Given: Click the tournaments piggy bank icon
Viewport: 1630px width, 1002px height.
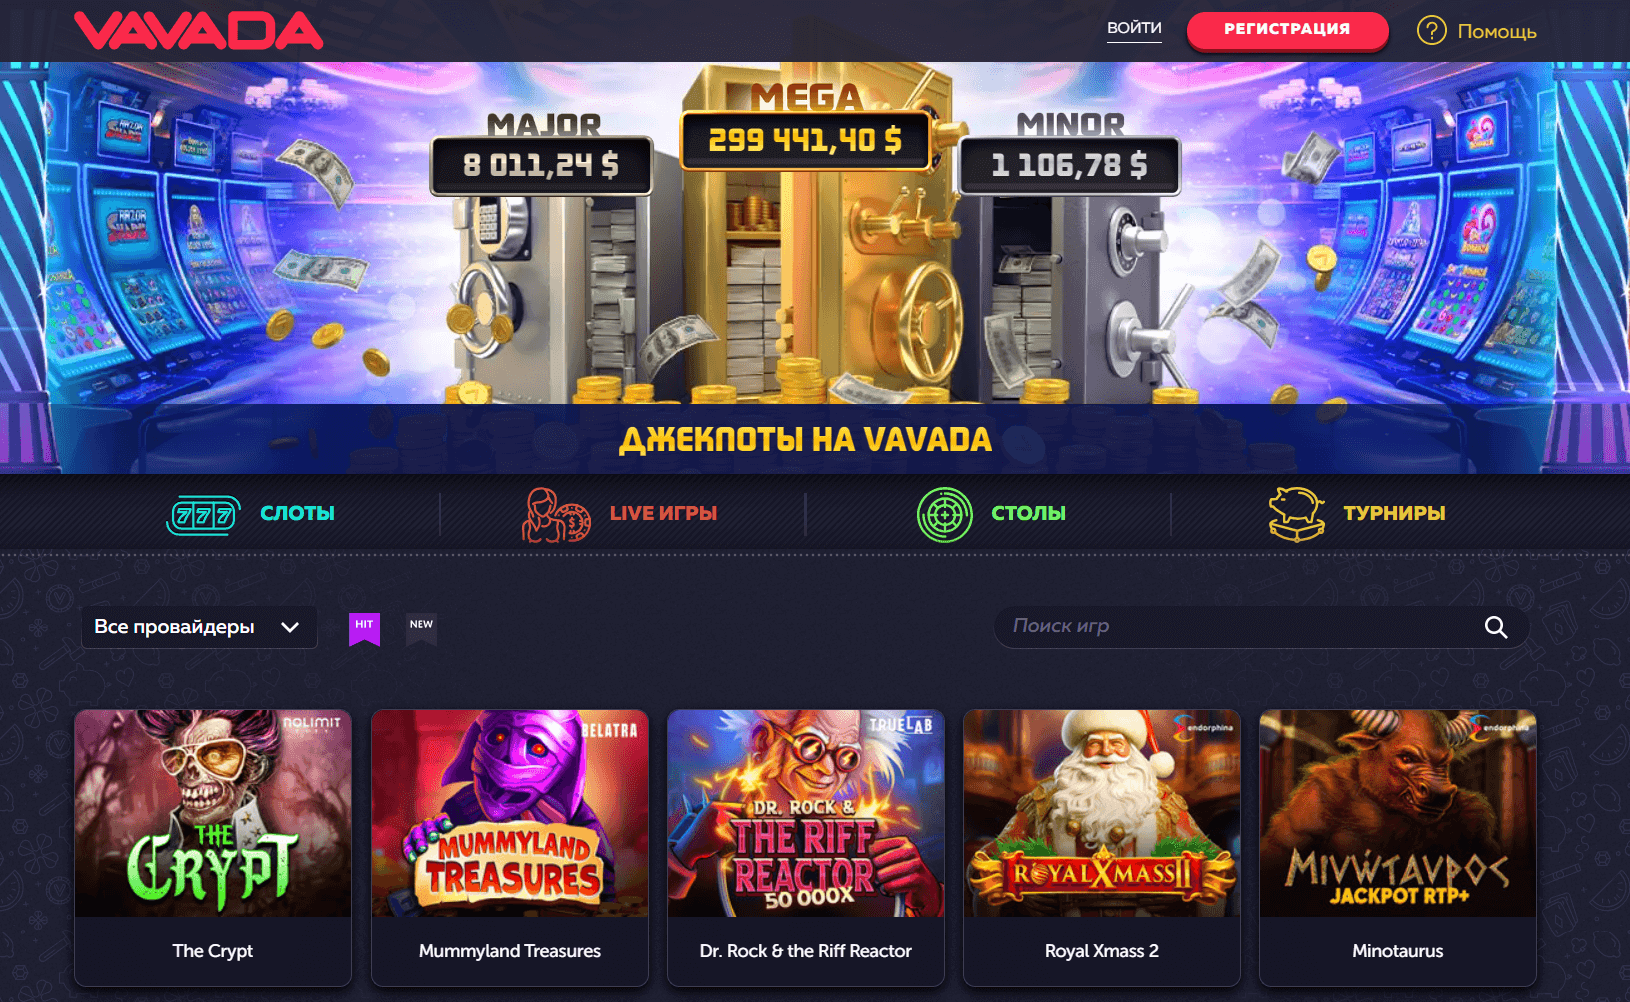Looking at the screenshot, I should pyautogui.click(x=1296, y=515).
